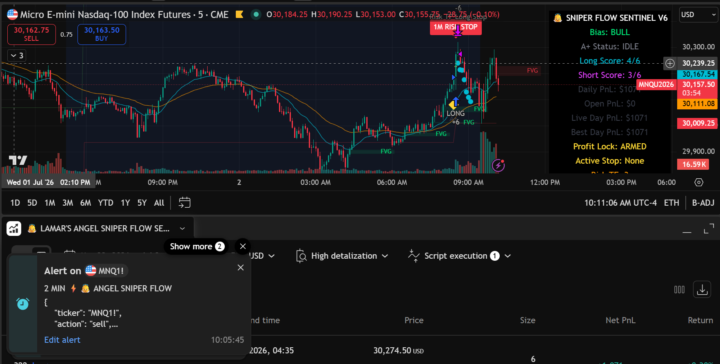Viewport: 720px width, 364px height.
Task: Dismiss all alerts with X beside Show more
Action: [243, 246]
